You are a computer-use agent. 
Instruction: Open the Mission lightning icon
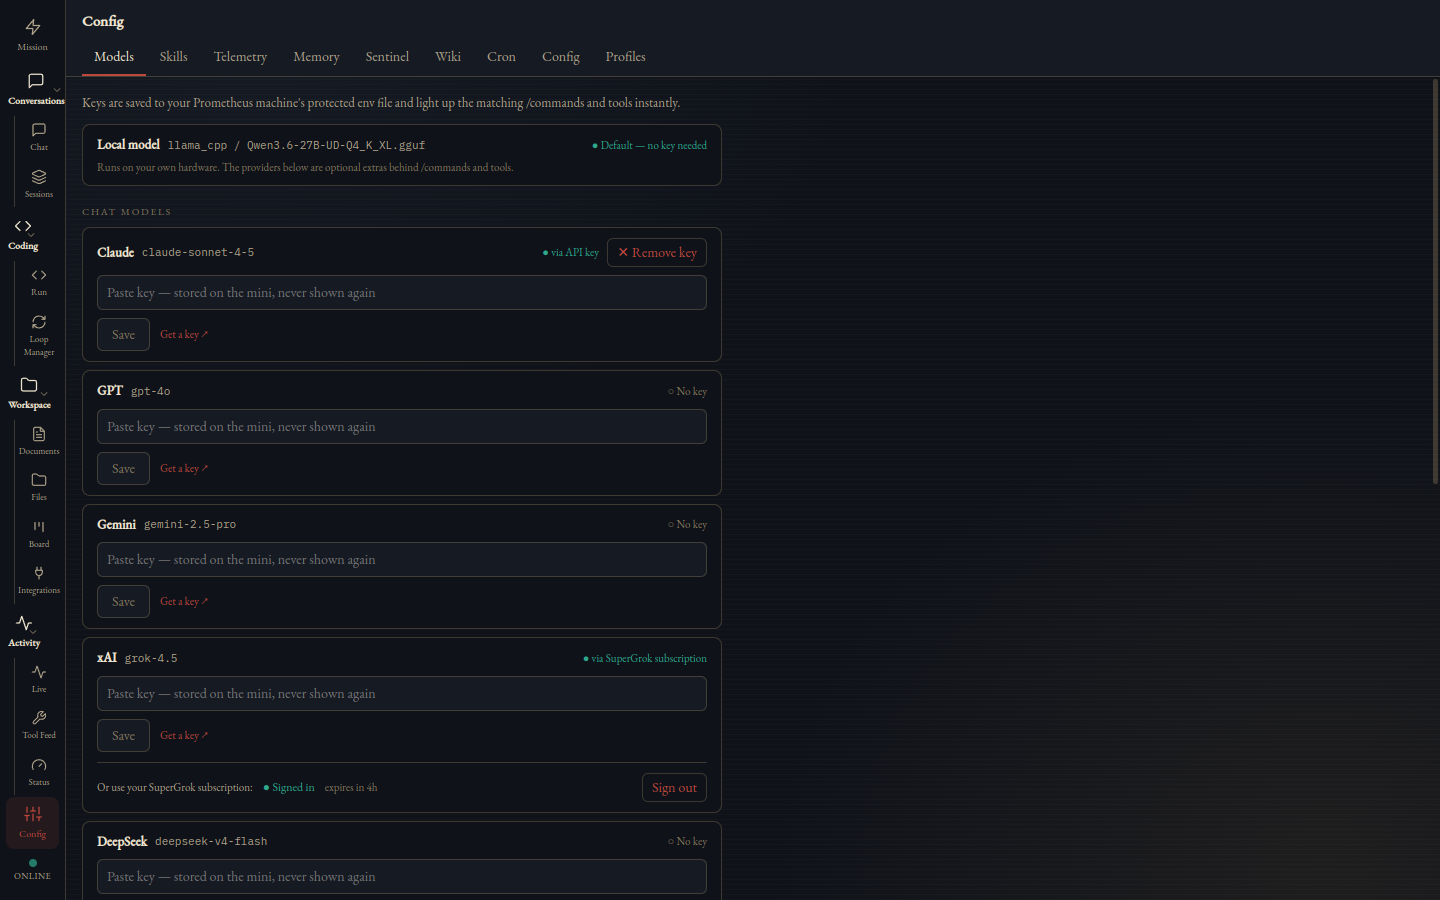tap(32, 27)
